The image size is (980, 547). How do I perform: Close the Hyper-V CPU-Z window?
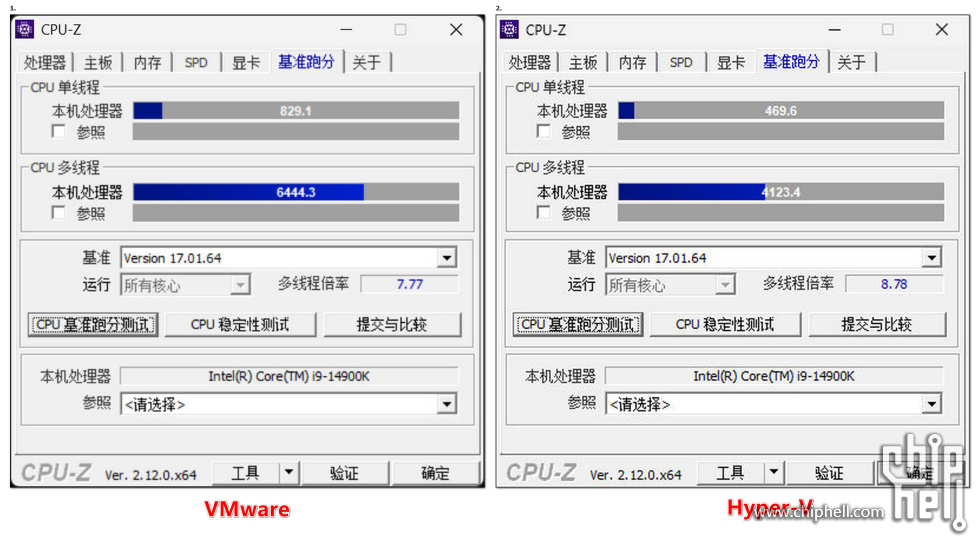942,29
